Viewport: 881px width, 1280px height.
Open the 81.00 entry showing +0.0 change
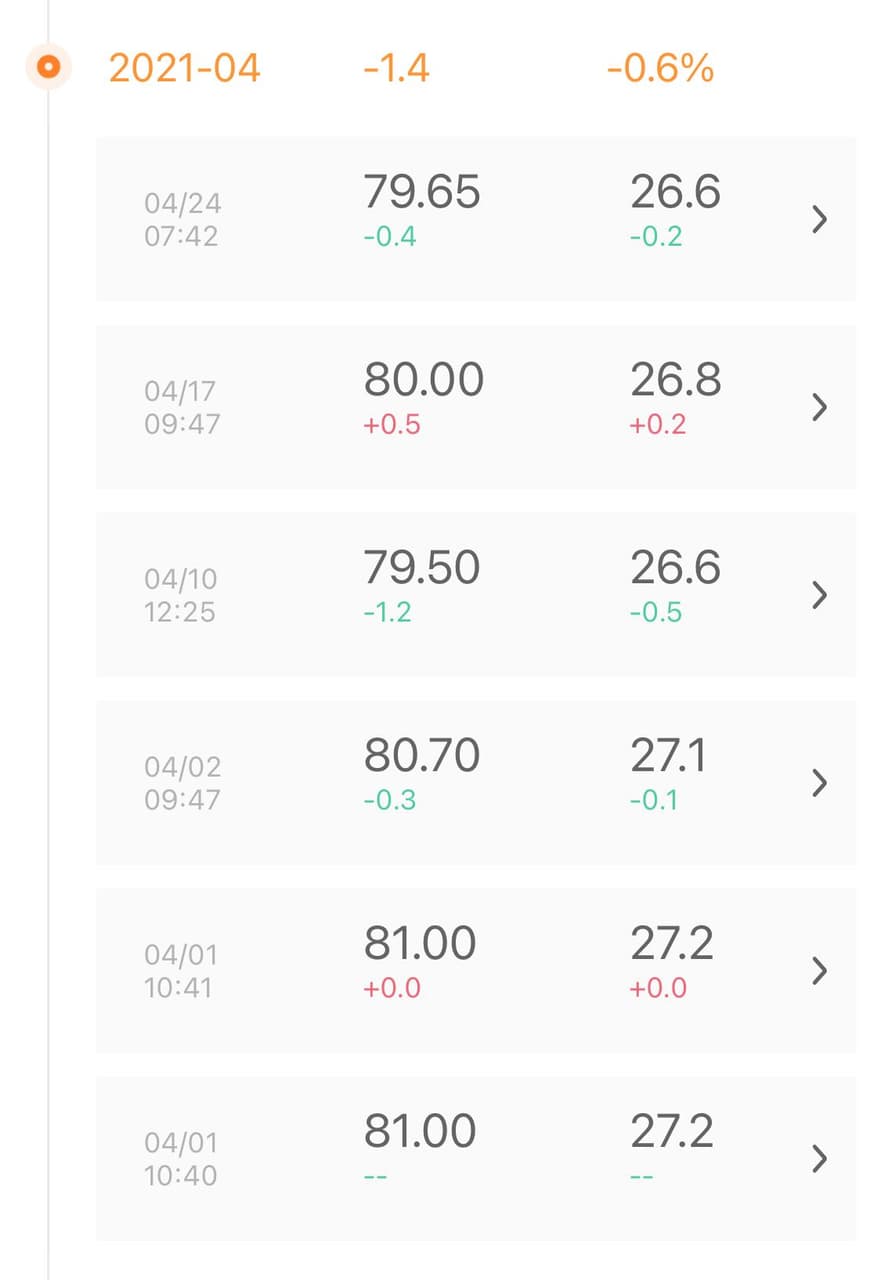[420, 943]
